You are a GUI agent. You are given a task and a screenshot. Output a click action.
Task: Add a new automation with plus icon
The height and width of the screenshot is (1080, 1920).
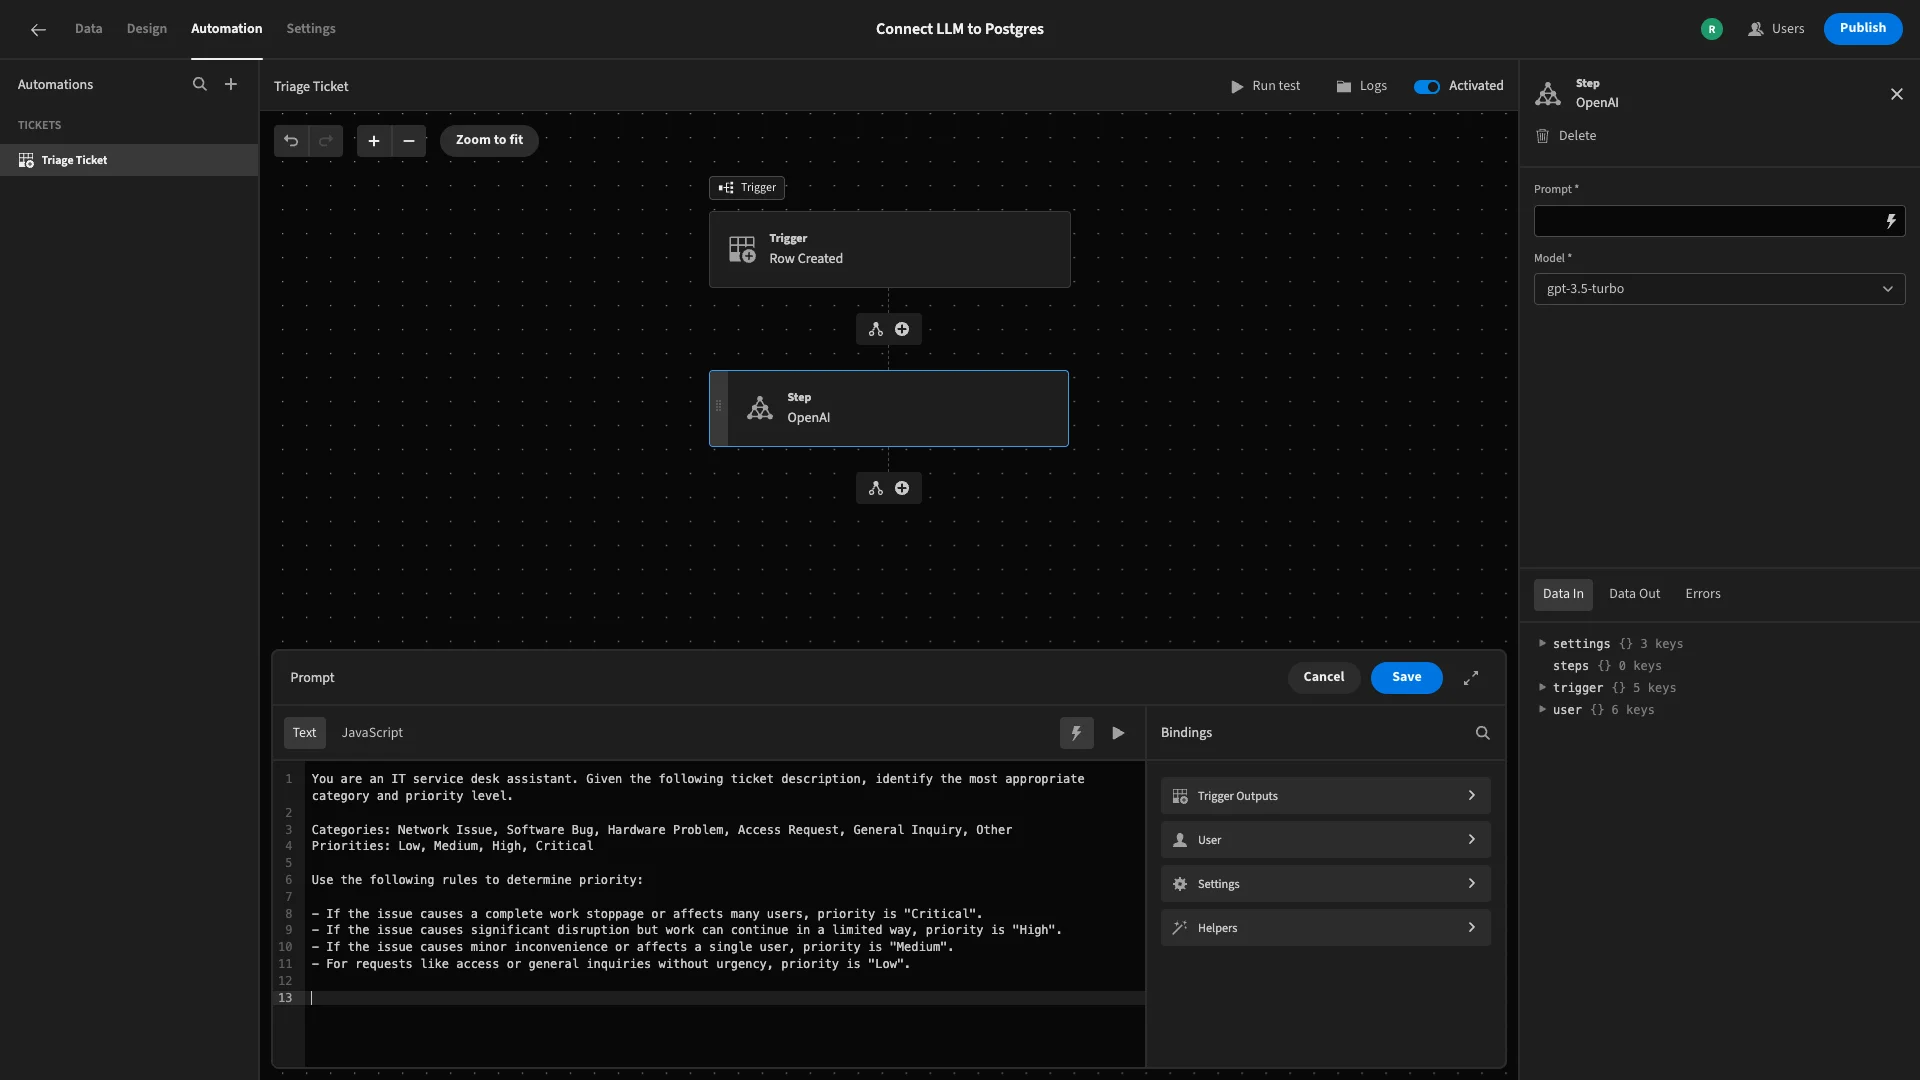pyautogui.click(x=231, y=85)
